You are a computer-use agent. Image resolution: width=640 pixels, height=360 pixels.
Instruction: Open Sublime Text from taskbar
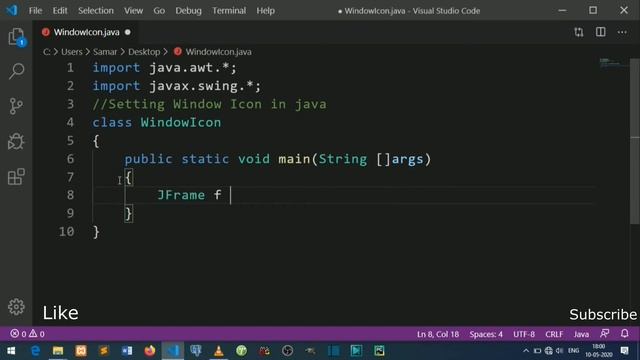tap(104, 351)
